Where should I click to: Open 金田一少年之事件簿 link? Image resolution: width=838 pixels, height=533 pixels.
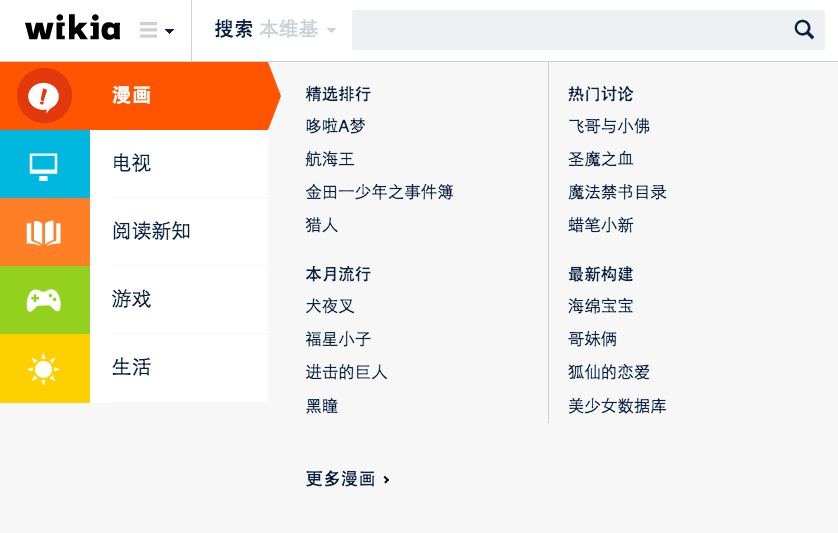coord(379,192)
